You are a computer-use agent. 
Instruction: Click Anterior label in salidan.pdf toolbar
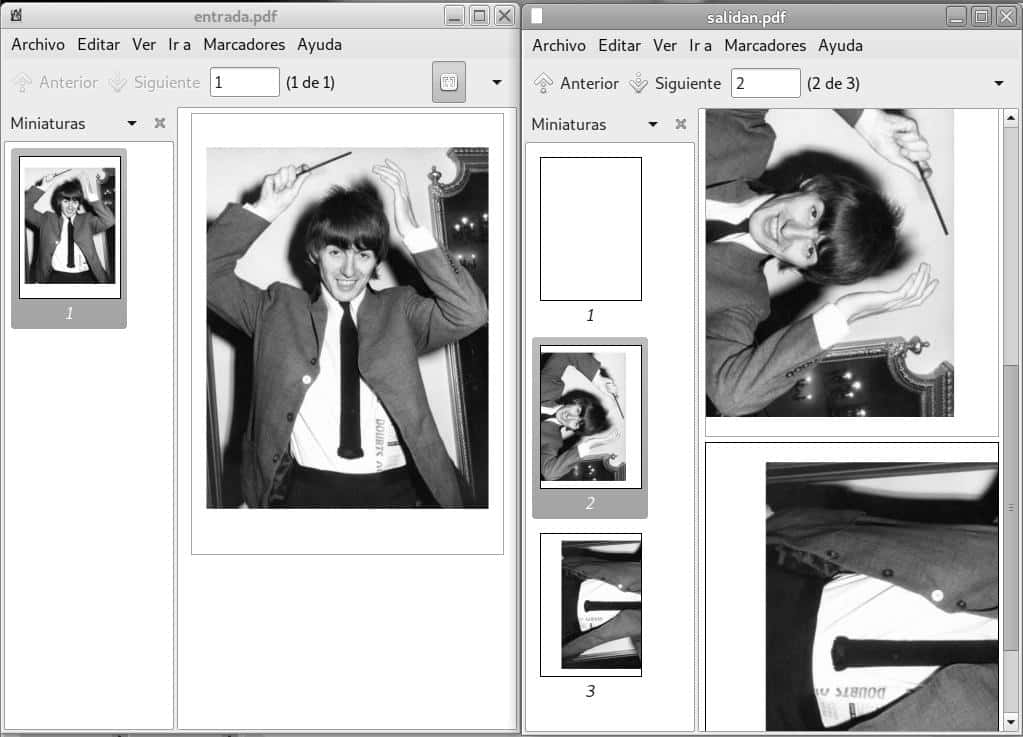[x=589, y=83]
